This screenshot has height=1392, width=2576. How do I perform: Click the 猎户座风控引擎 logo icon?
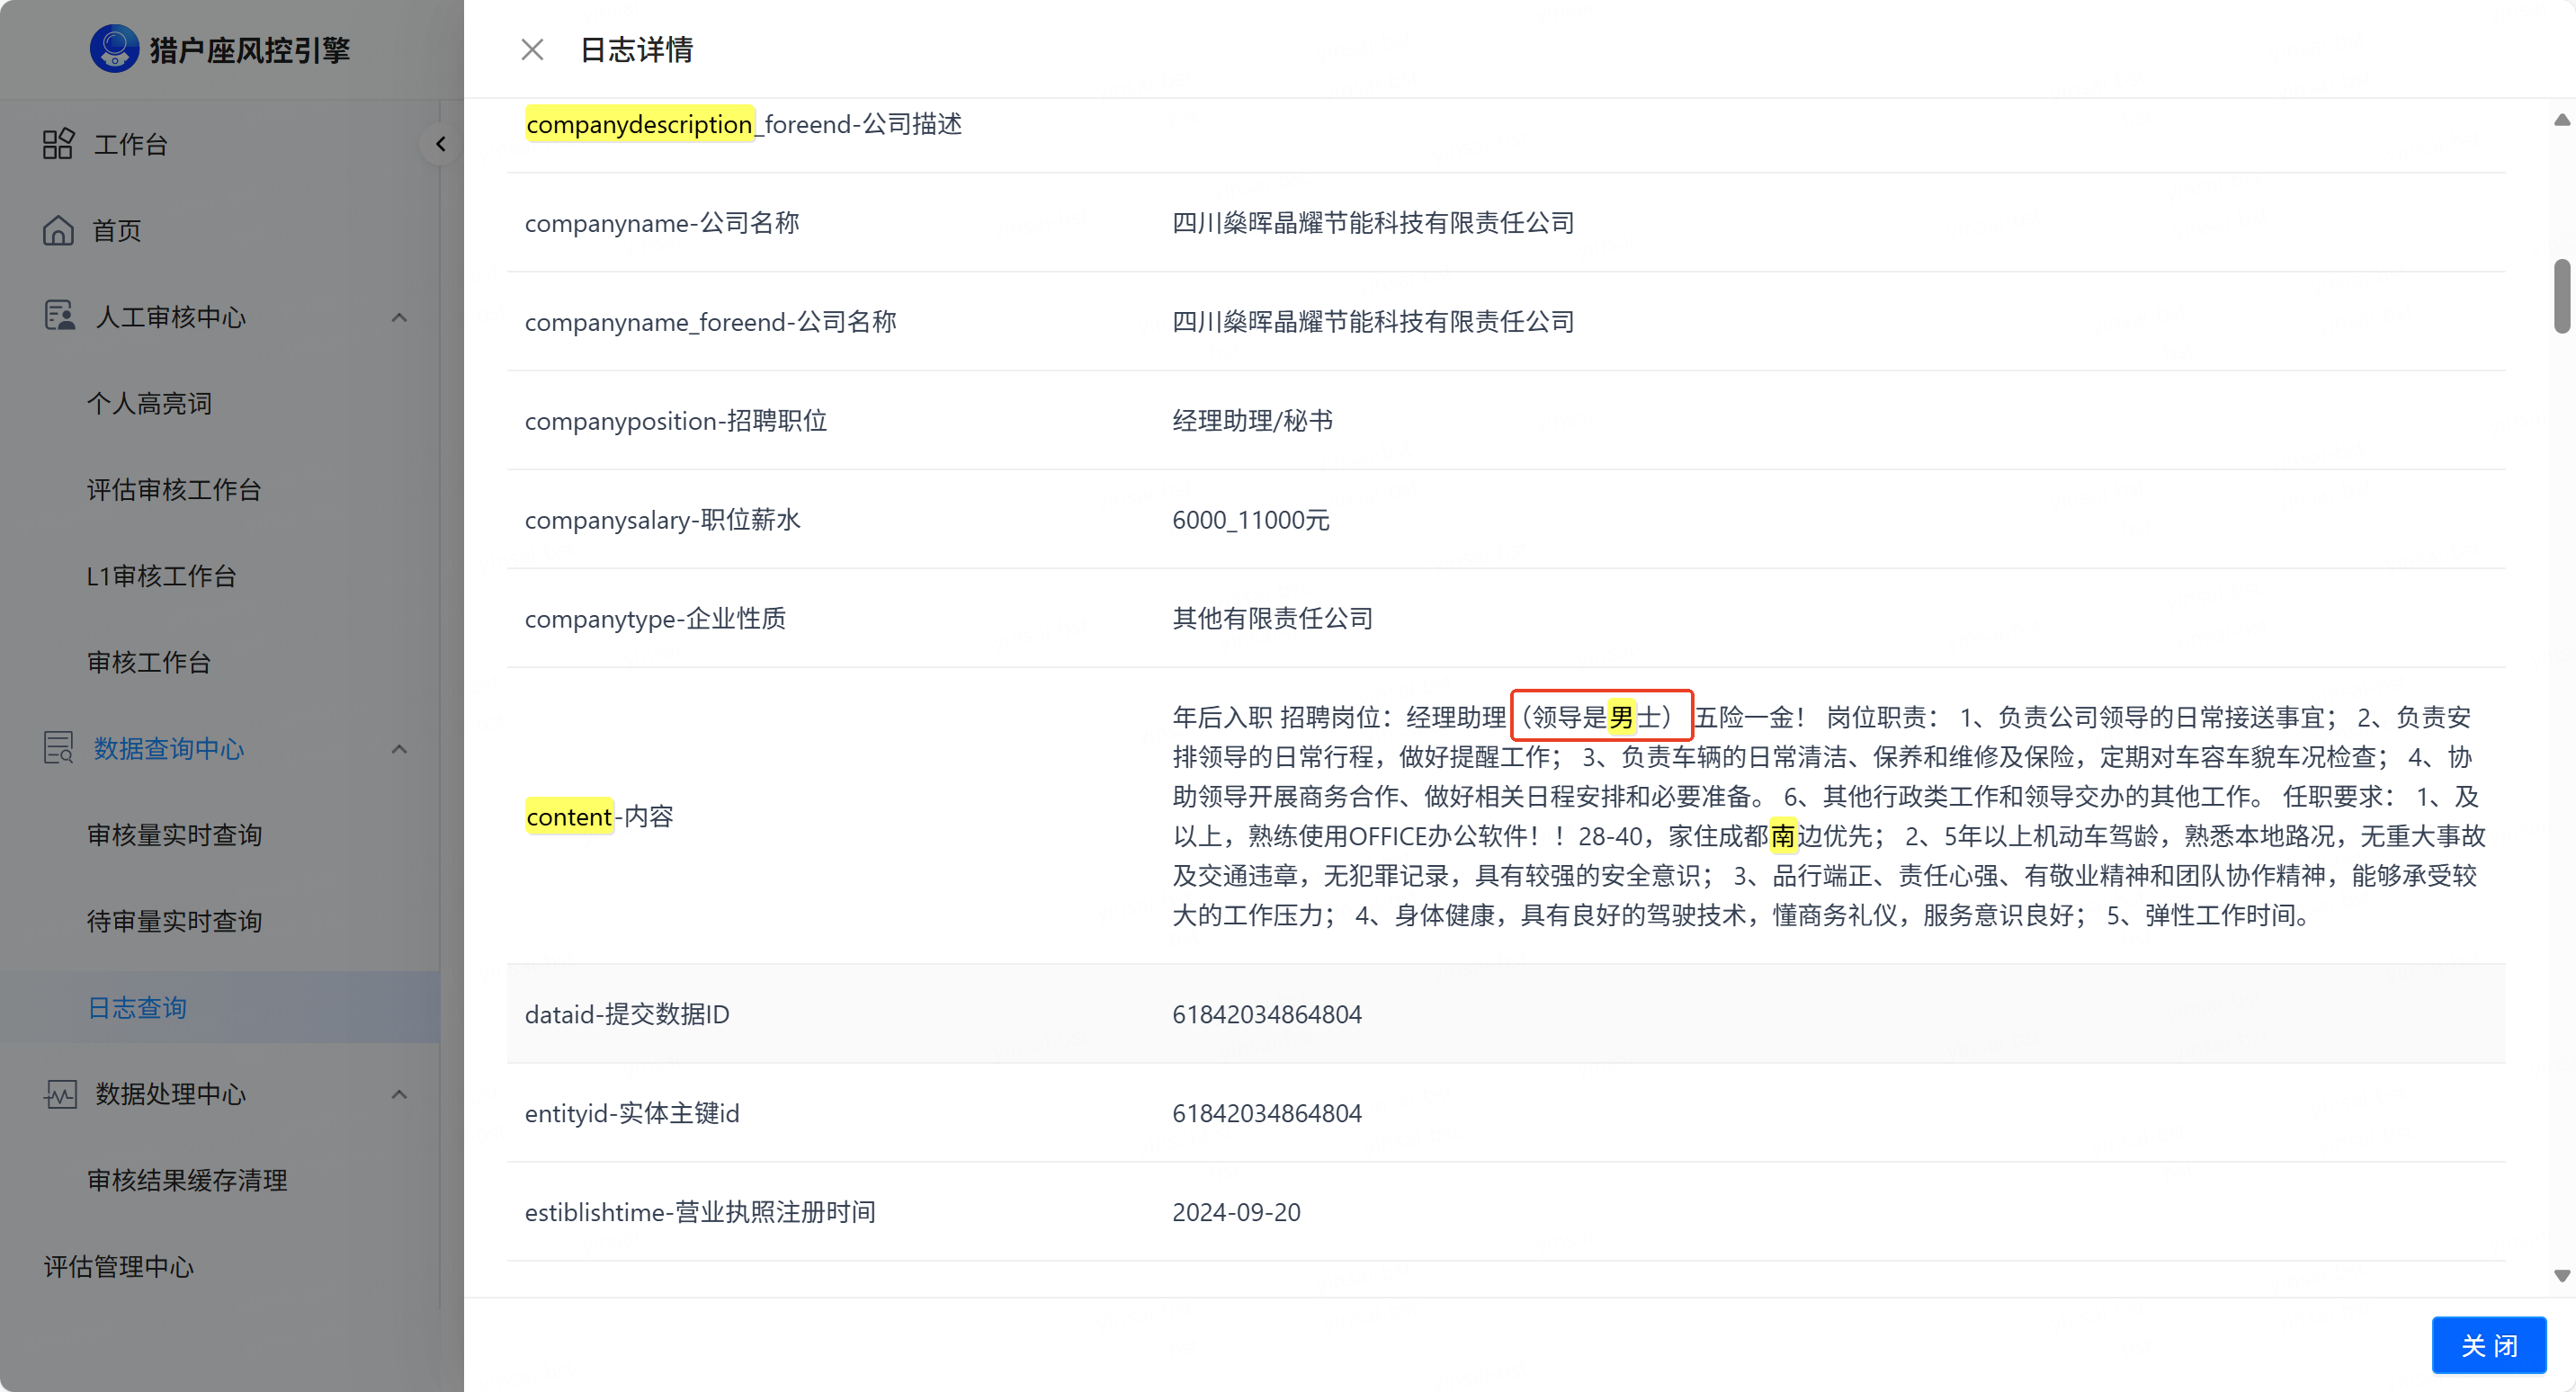click(x=114, y=49)
